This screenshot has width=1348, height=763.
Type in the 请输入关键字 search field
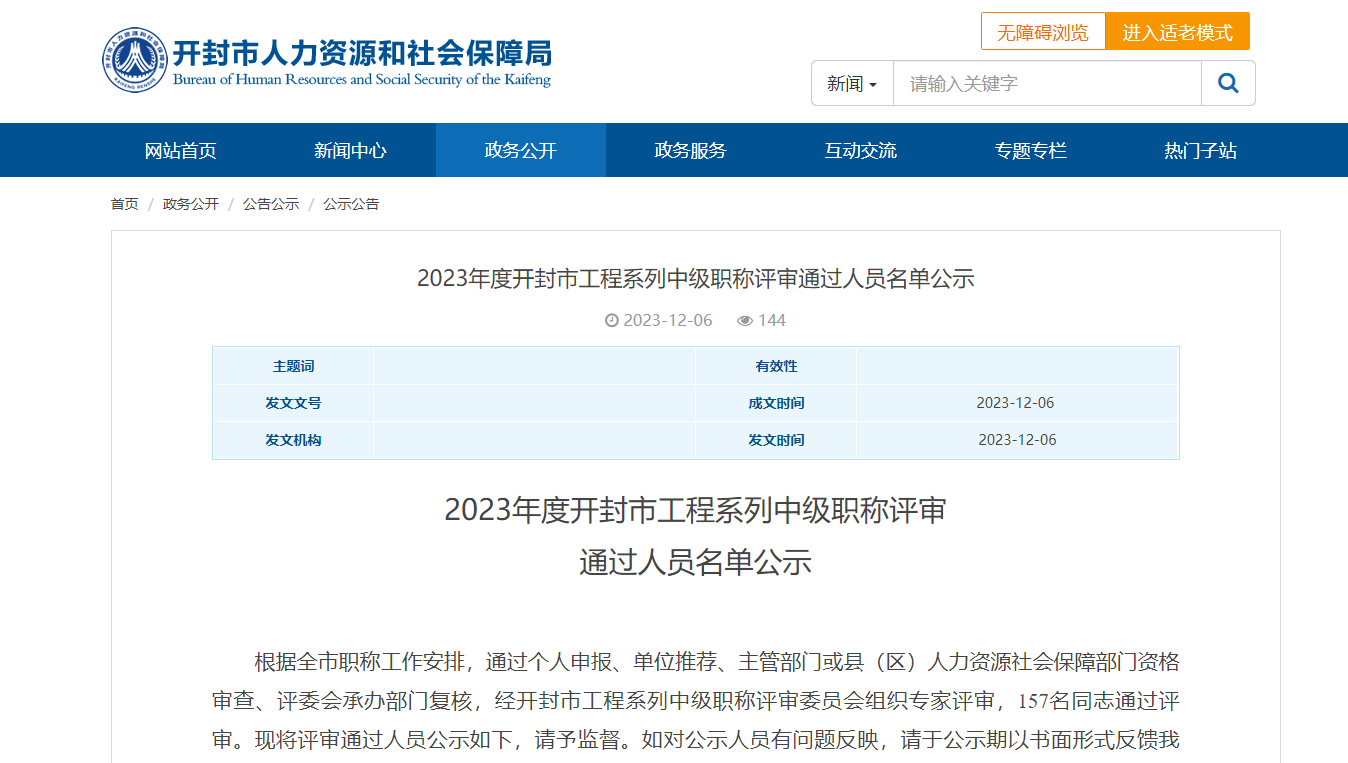coord(1046,84)
